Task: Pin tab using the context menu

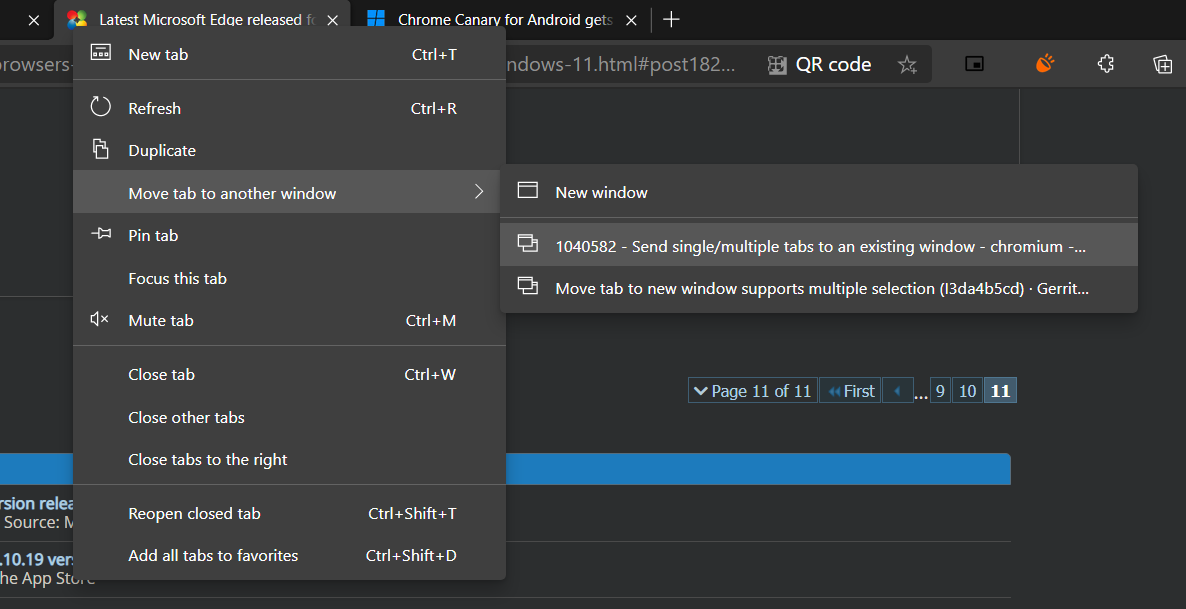Action: tap(153, 236)
